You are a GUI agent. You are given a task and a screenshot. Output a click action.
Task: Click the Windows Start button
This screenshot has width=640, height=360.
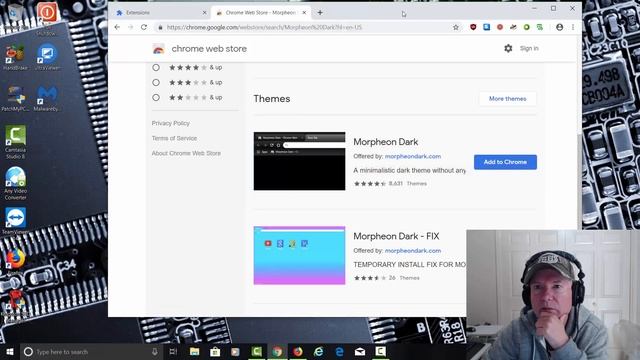coord(10,351)
